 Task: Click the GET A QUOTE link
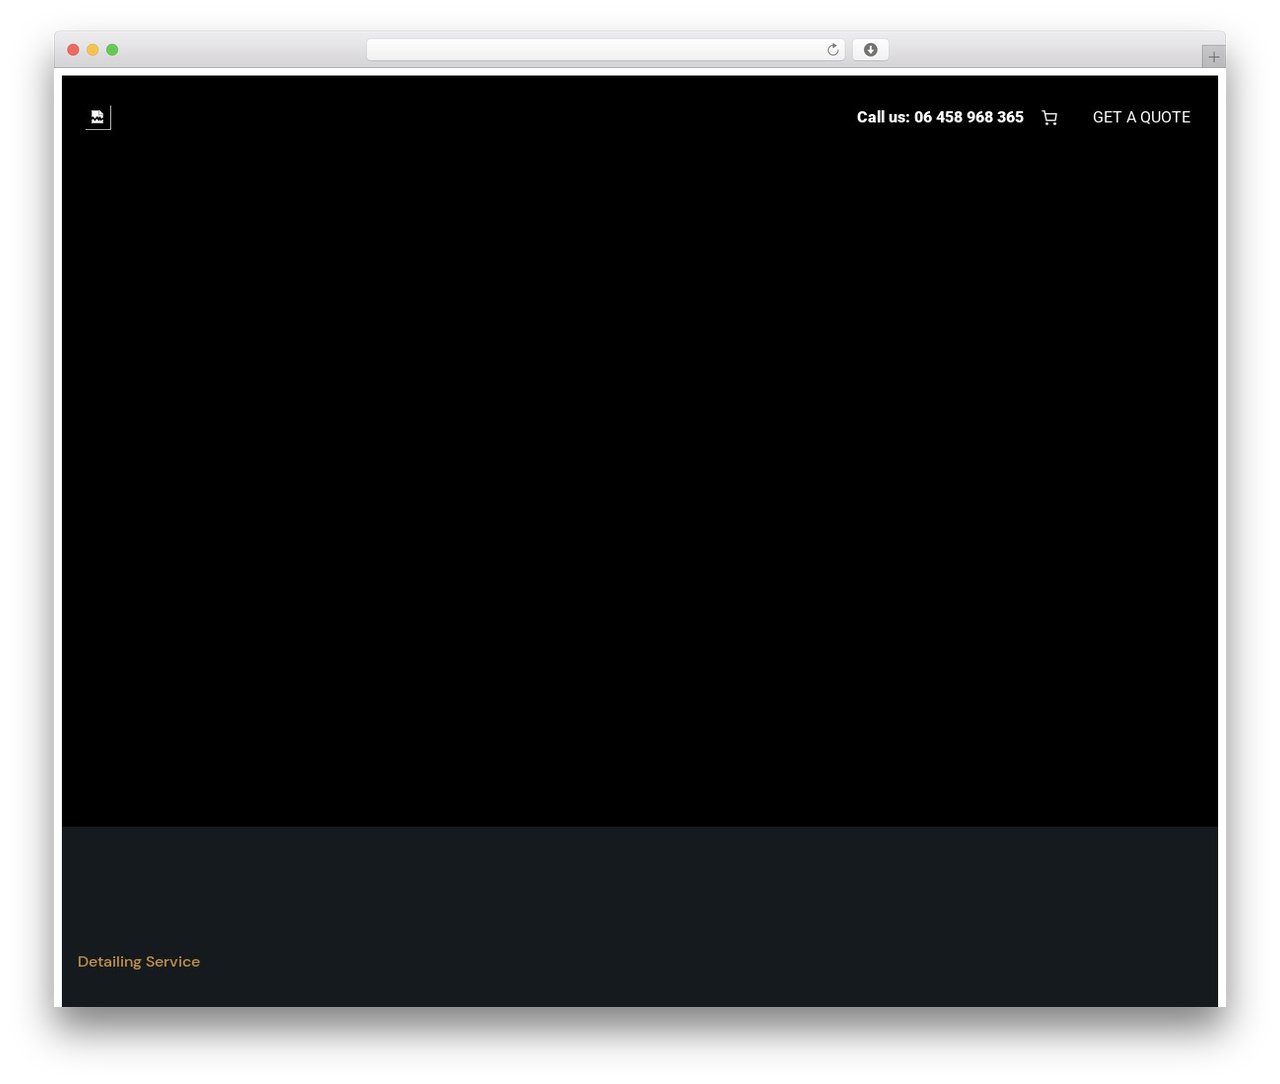click(x=1141, y=117)
